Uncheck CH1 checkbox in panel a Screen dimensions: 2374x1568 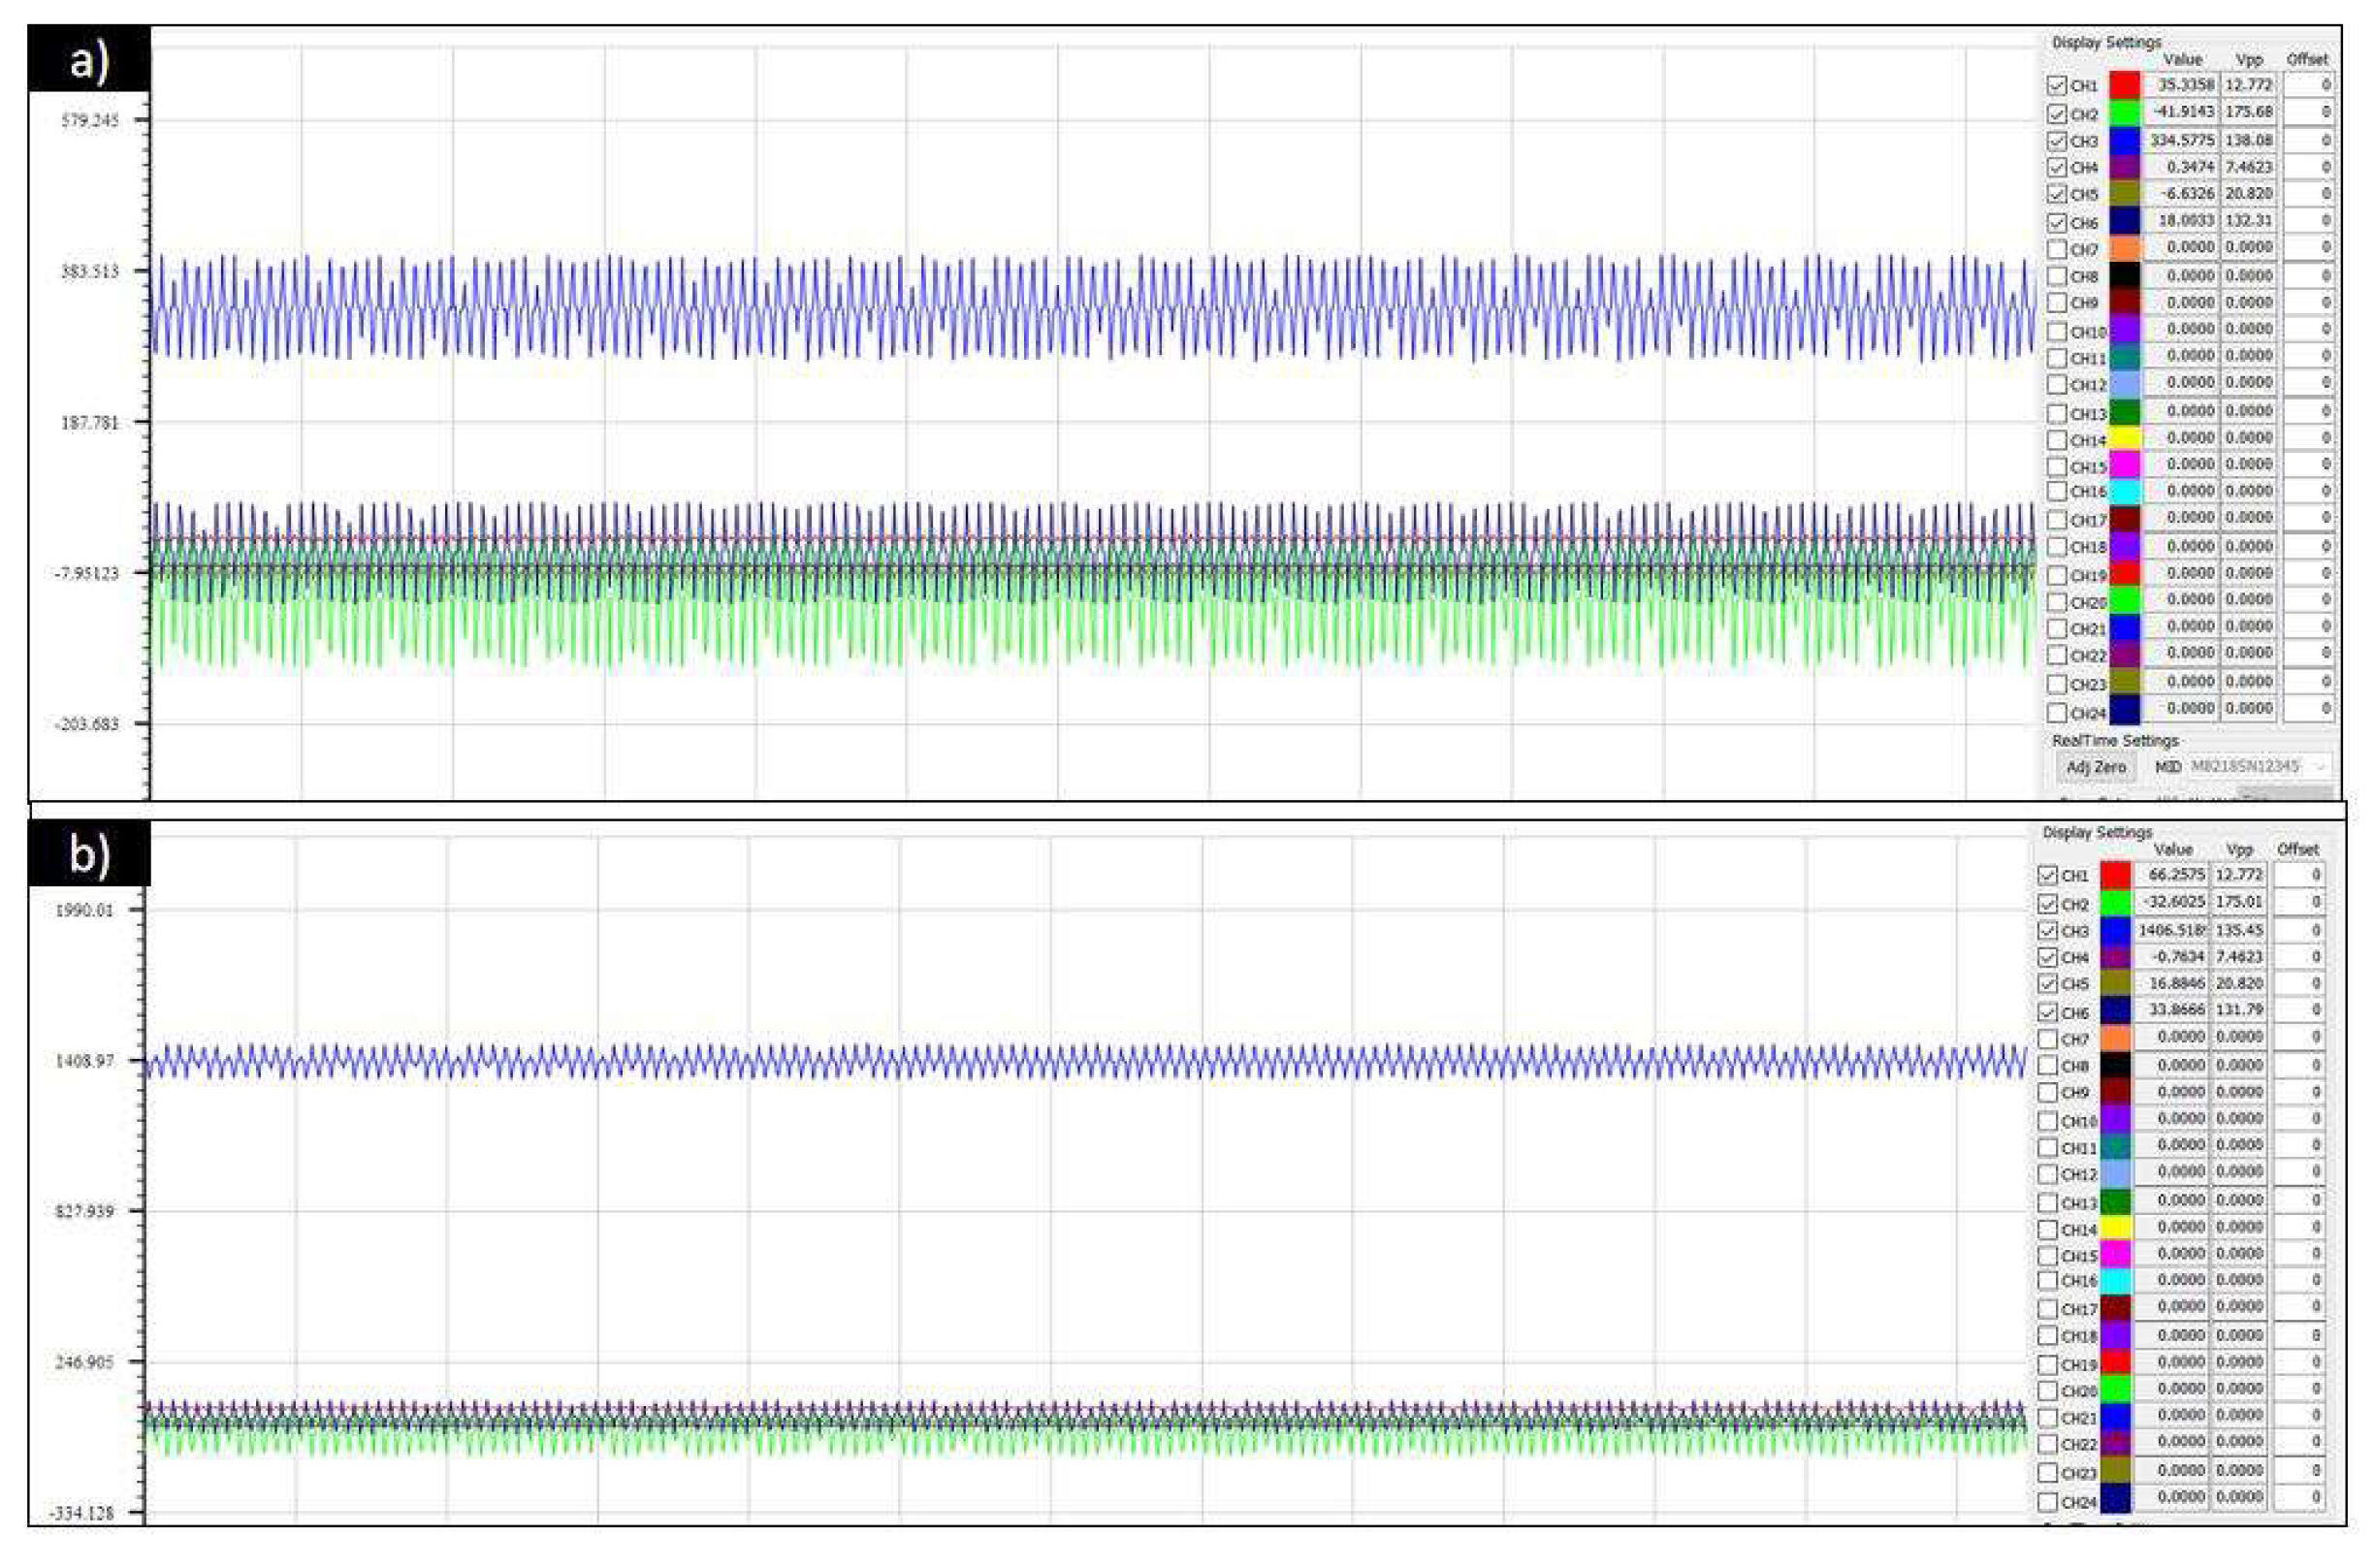click(x=2057, y=86)
